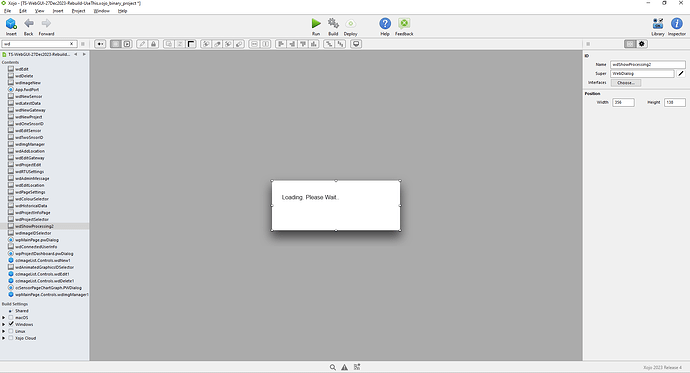Click the pencil icon beside the Super field
Screen dimensions: 690x373
[681, 74]
